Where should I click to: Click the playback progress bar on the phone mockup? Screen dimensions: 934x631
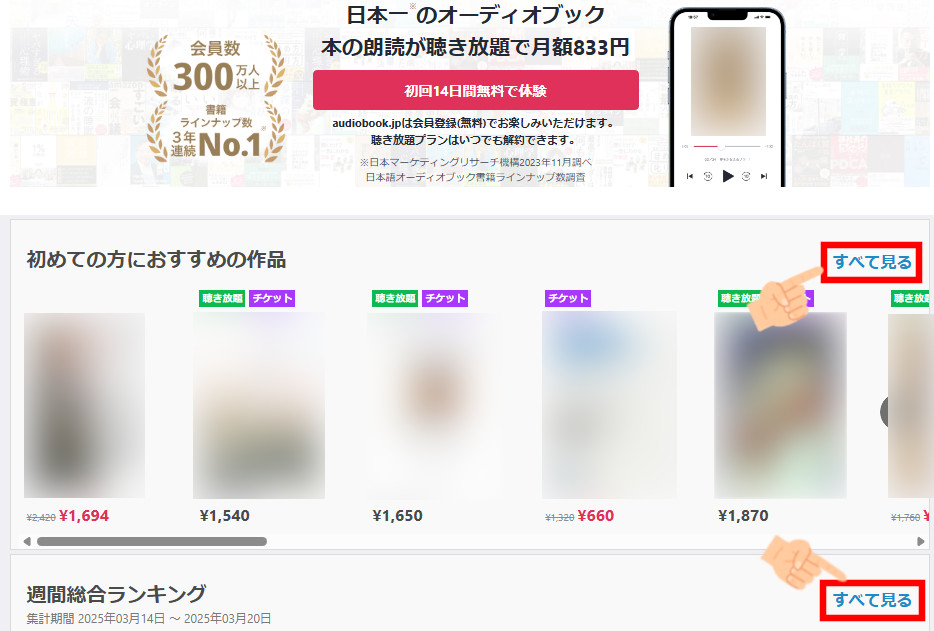(727, 146)
